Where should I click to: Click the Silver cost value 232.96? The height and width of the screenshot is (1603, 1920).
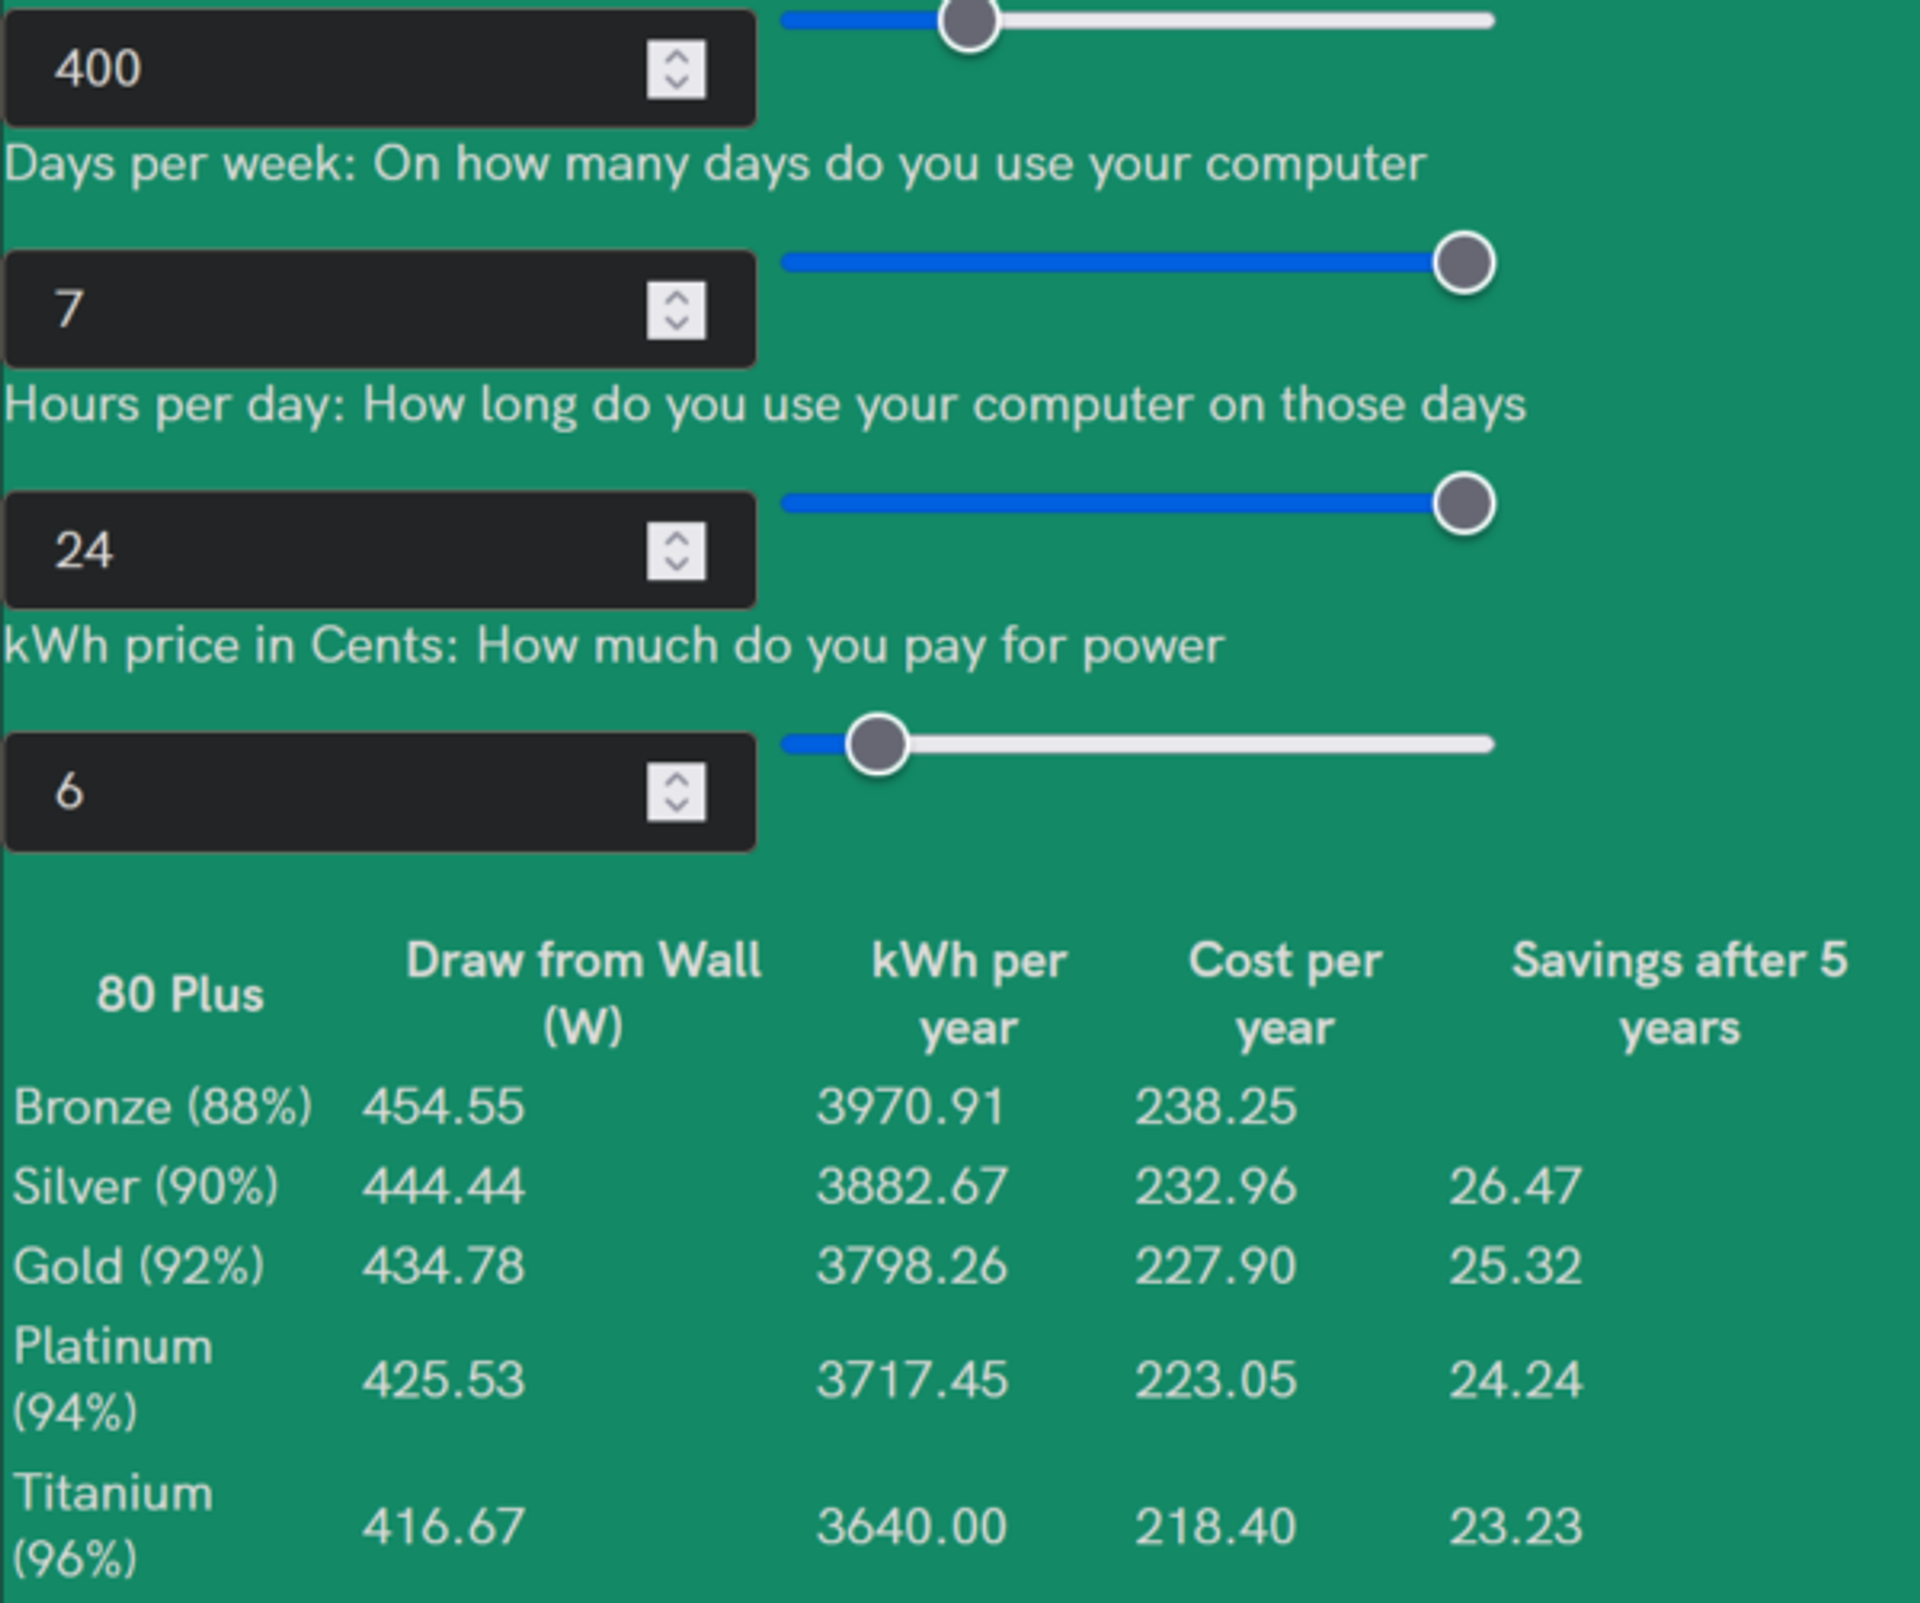[1215, 1187]
